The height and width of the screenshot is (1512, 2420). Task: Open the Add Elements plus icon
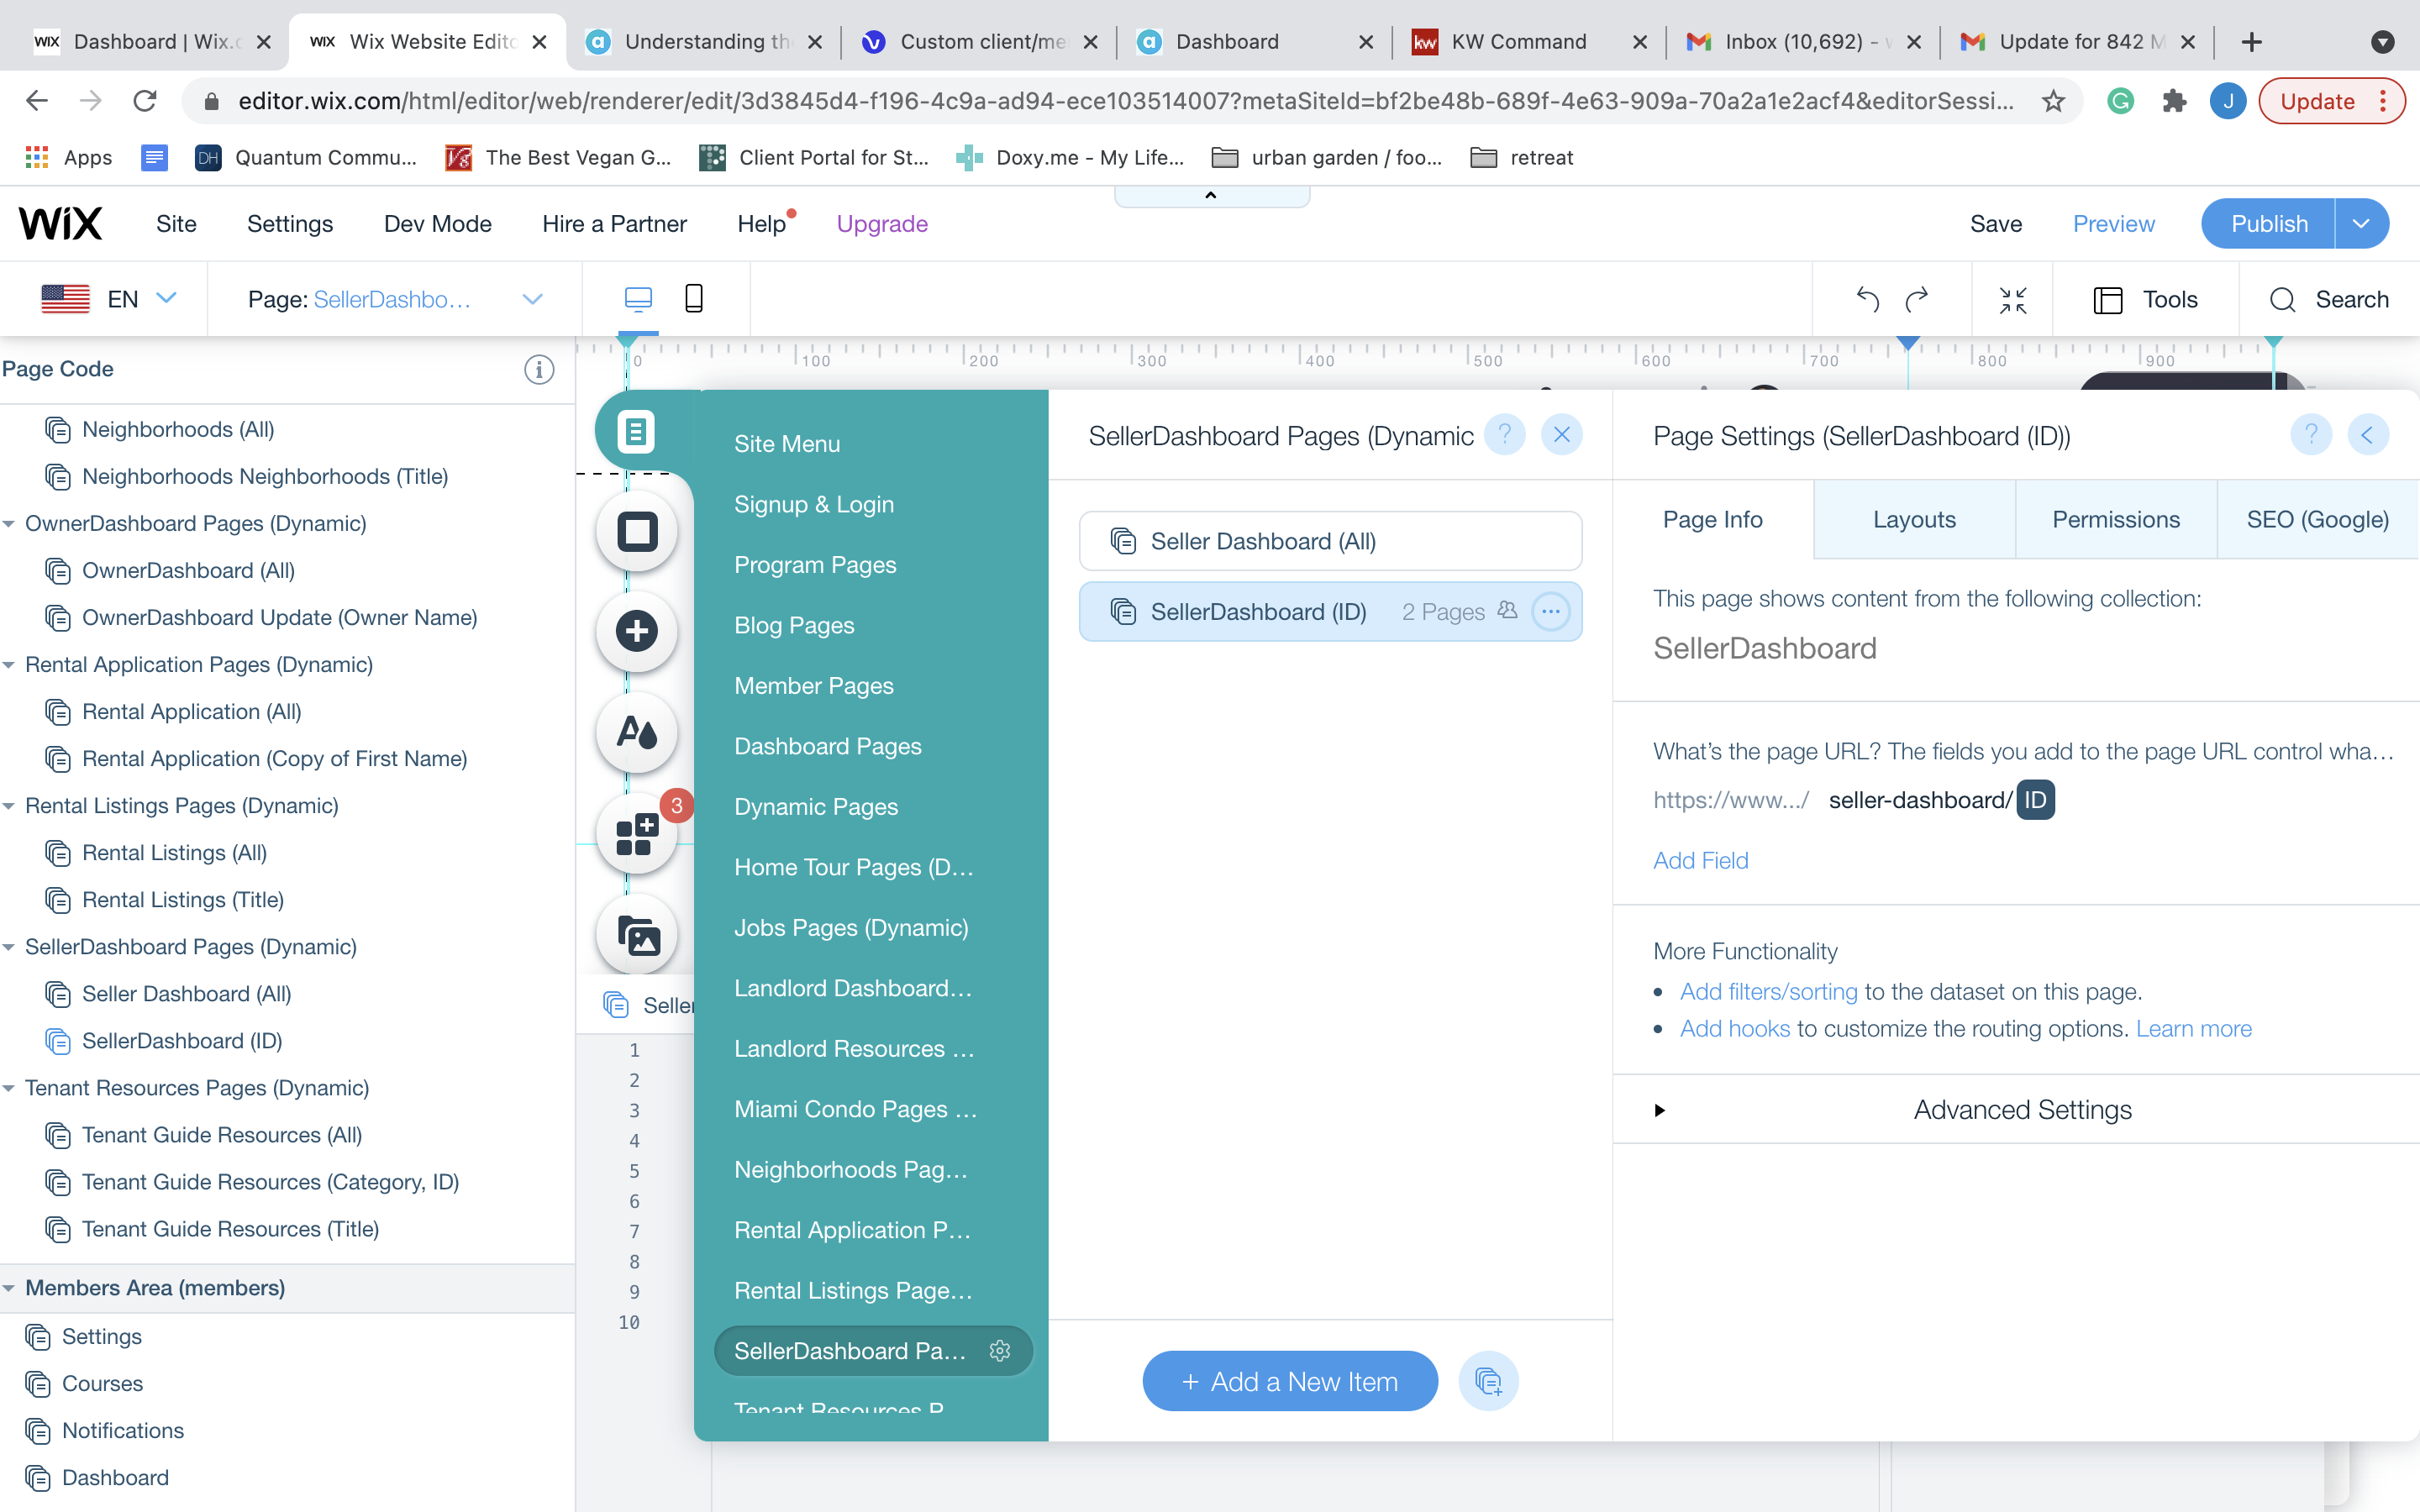(x=637, y=632)
